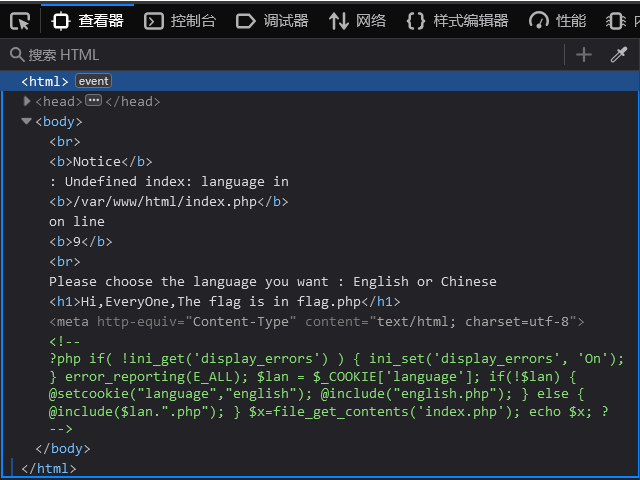Select the html root node row
This screenshot has width=640, height=480.
320,81
